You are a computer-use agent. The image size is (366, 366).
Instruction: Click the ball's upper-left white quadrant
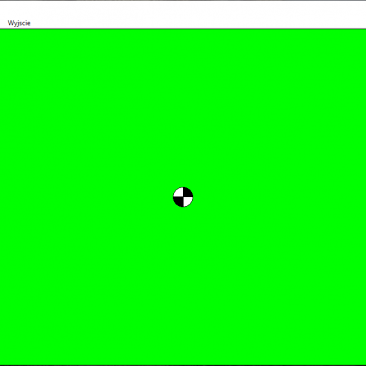179,193
